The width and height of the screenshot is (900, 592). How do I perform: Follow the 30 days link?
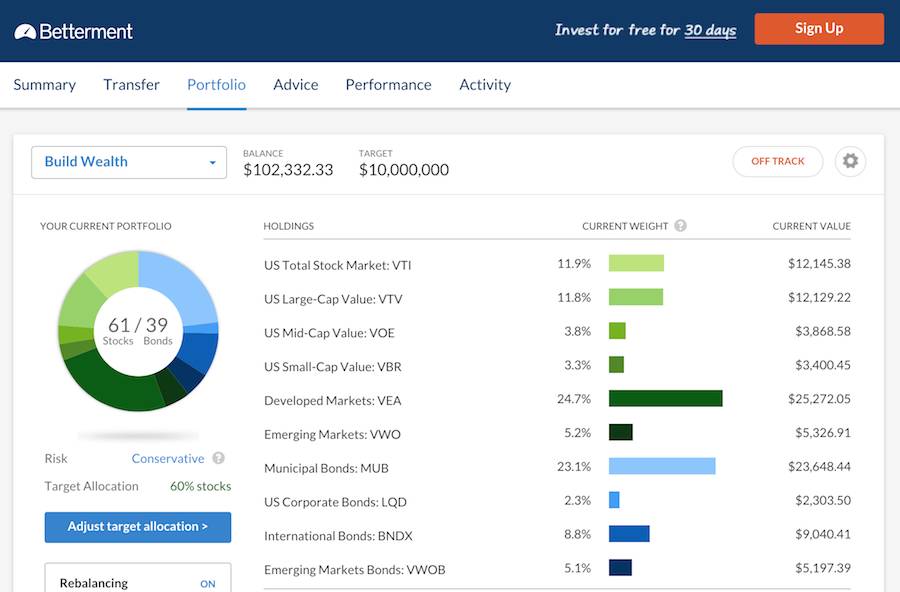(710, 30)
